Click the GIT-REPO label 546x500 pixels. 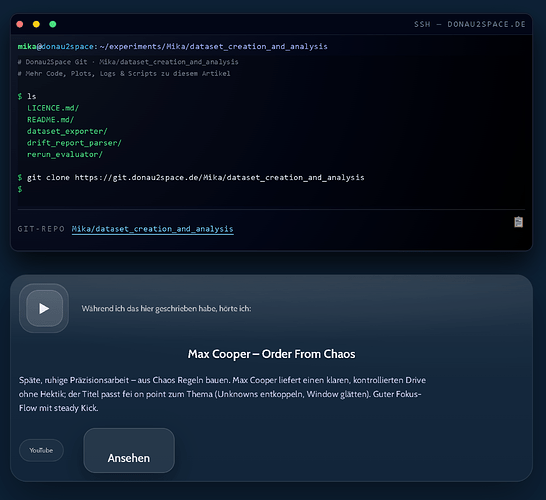click(x=41, y=229)
